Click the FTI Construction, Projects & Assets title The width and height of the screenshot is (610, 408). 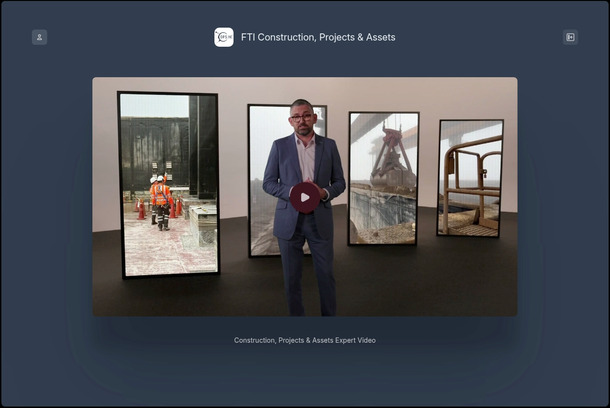click(318, 37)
